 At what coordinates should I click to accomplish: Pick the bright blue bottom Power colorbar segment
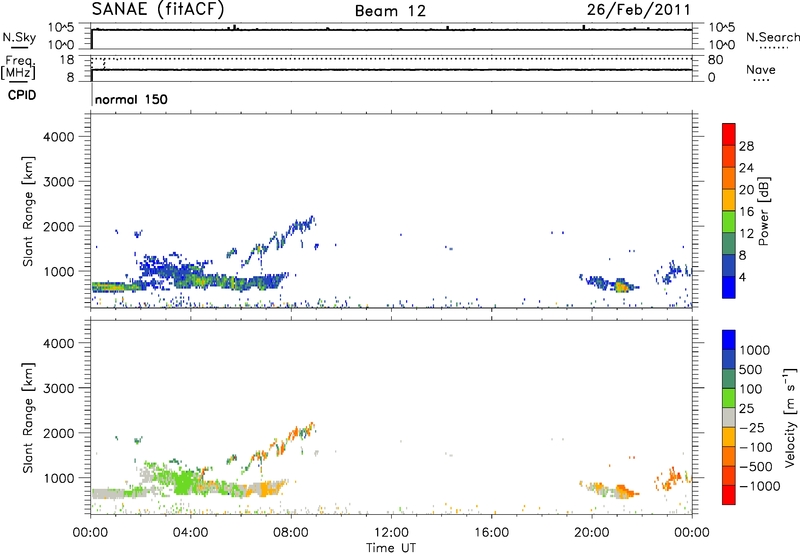tap(729, 287)
